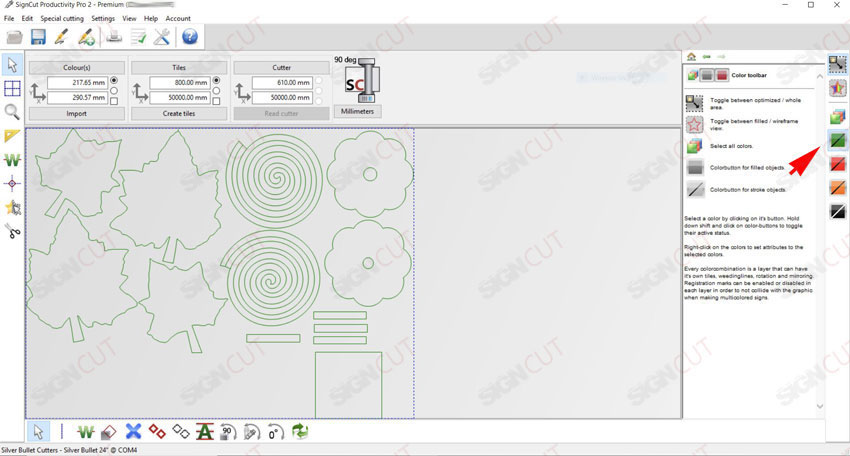Screen dimensions: 850x456
Task: Click the red diamond with shadow icon
Action: pyautogui.click(x=108, y=432)
